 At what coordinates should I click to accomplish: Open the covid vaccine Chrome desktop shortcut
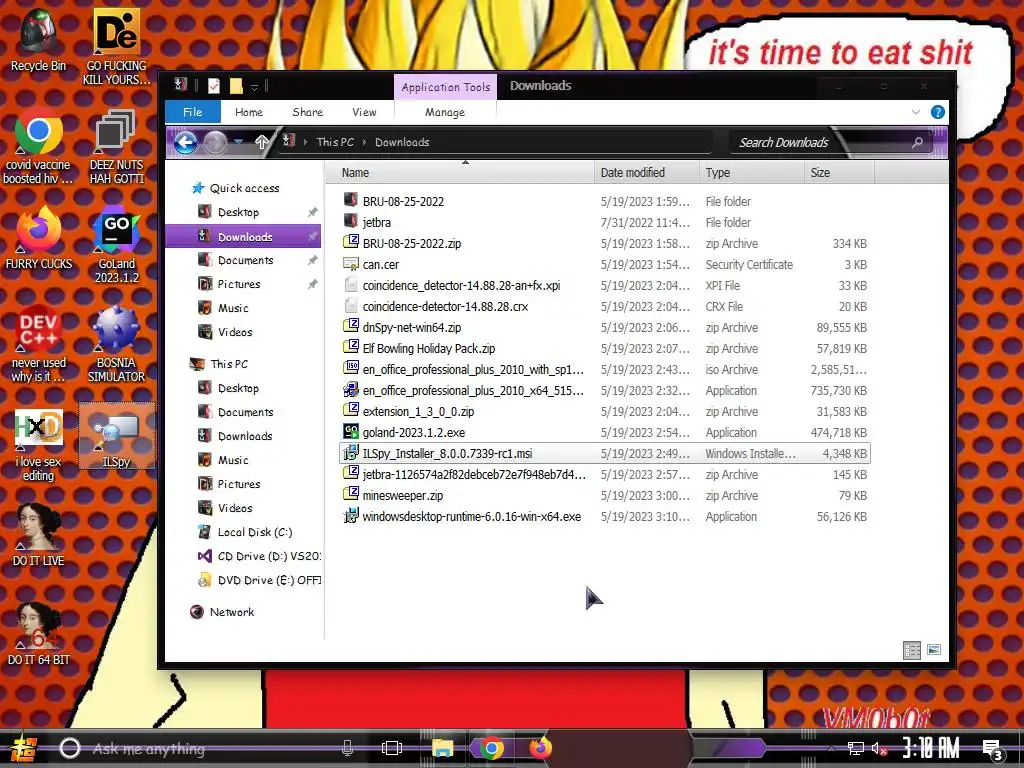[x=38, y=145]
